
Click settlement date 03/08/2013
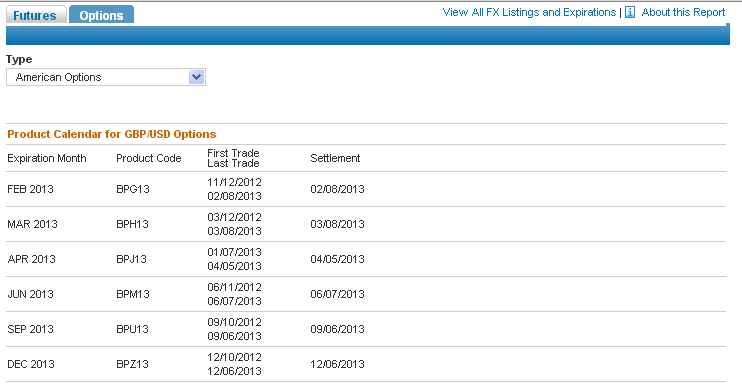coord(337,224)
